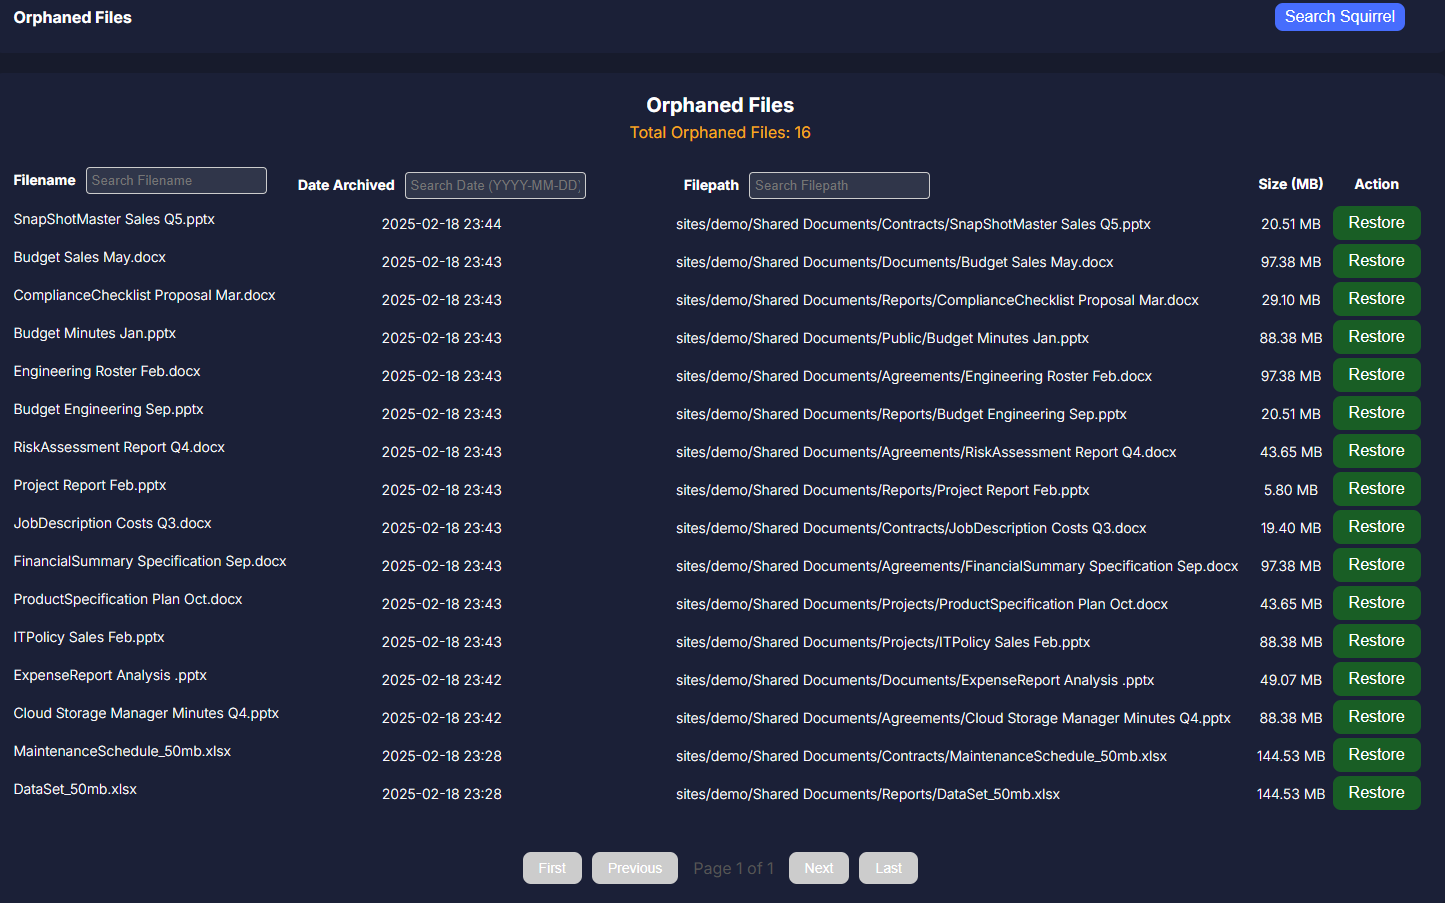This screenshot has width=1445, height=903.
Task: Click the Previous page button
Action: 634,868
